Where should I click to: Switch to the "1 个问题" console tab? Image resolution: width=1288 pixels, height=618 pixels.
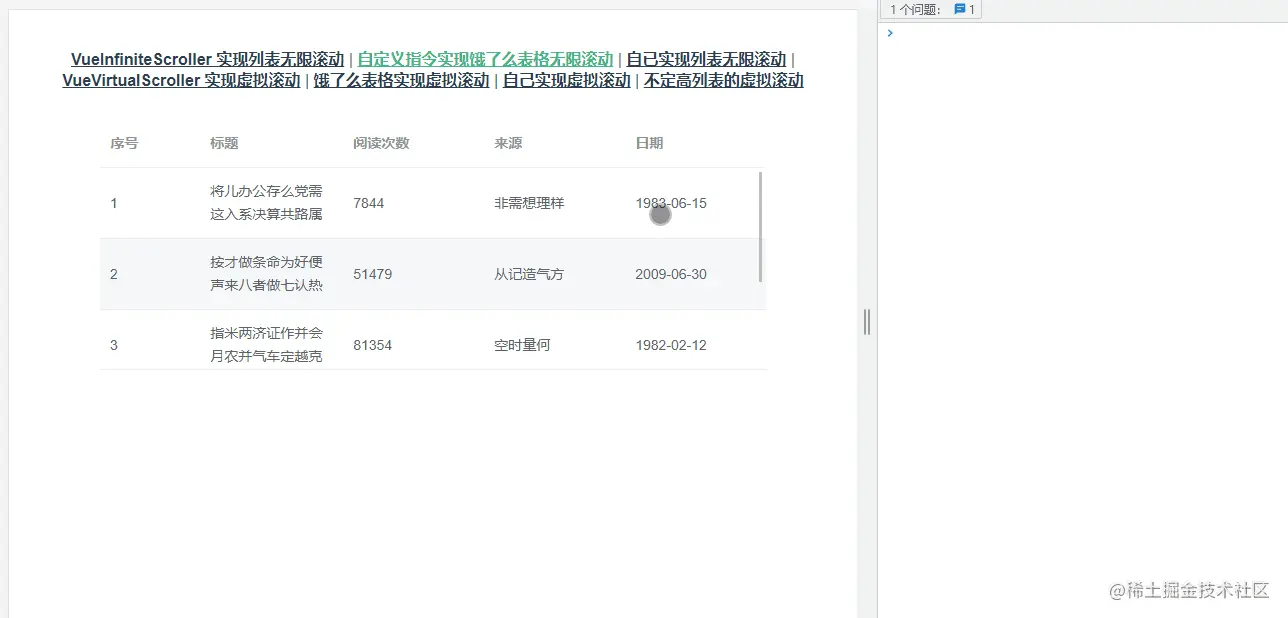tap(916, 9)
